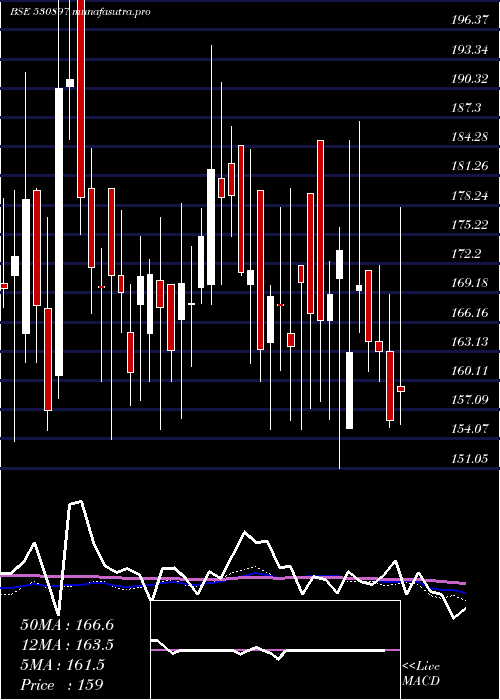This screenshot has width=500, height=700.
Task: Click the 12MA : 163.5 readout
Action: click(67, 645)
